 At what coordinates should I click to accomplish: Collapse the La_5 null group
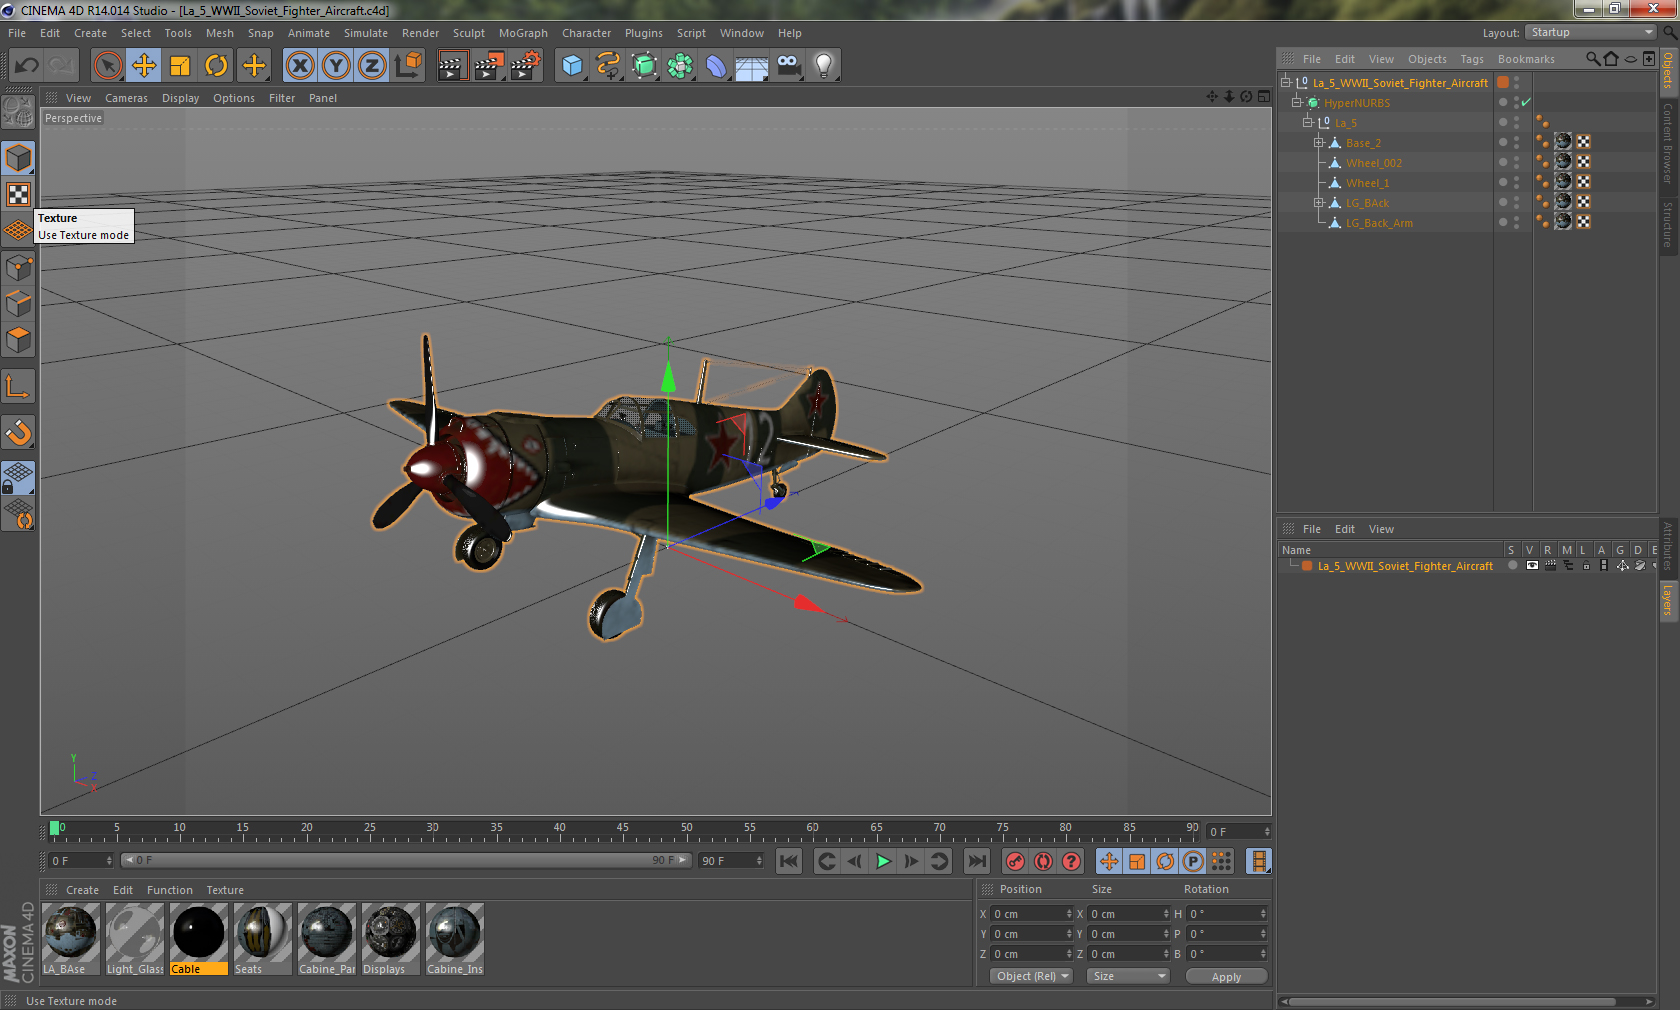[1308, 123]
